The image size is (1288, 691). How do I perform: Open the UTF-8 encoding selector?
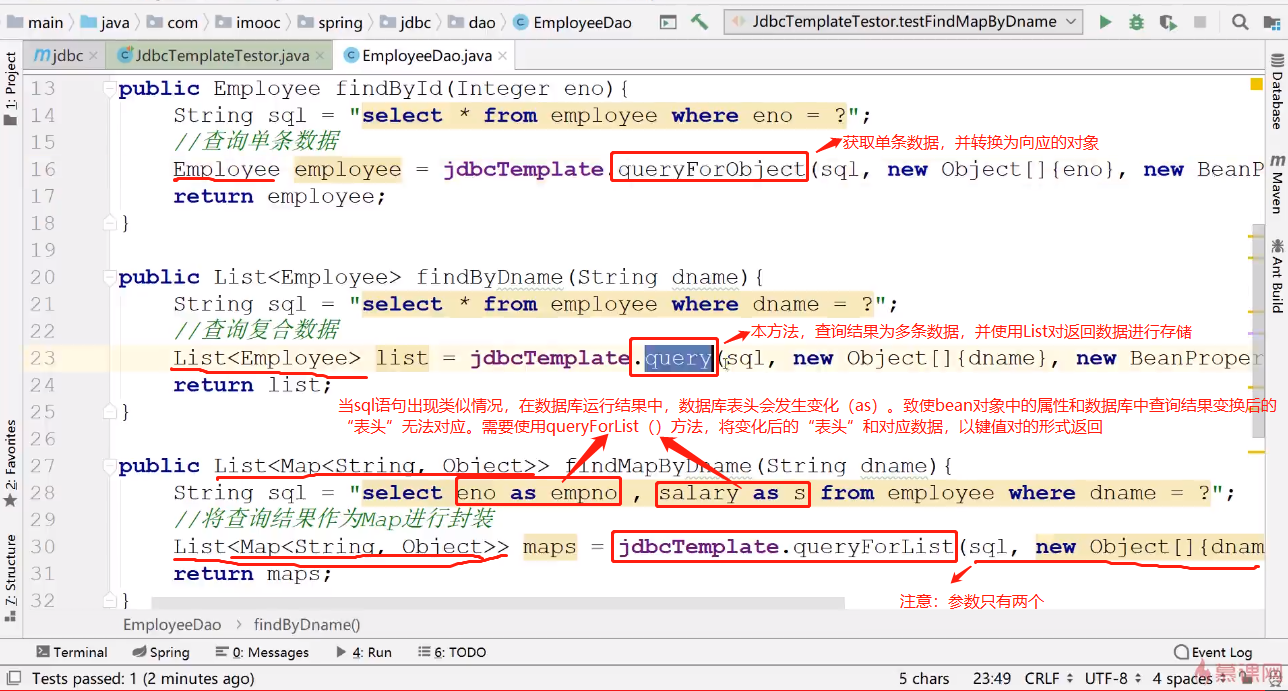1112,678
